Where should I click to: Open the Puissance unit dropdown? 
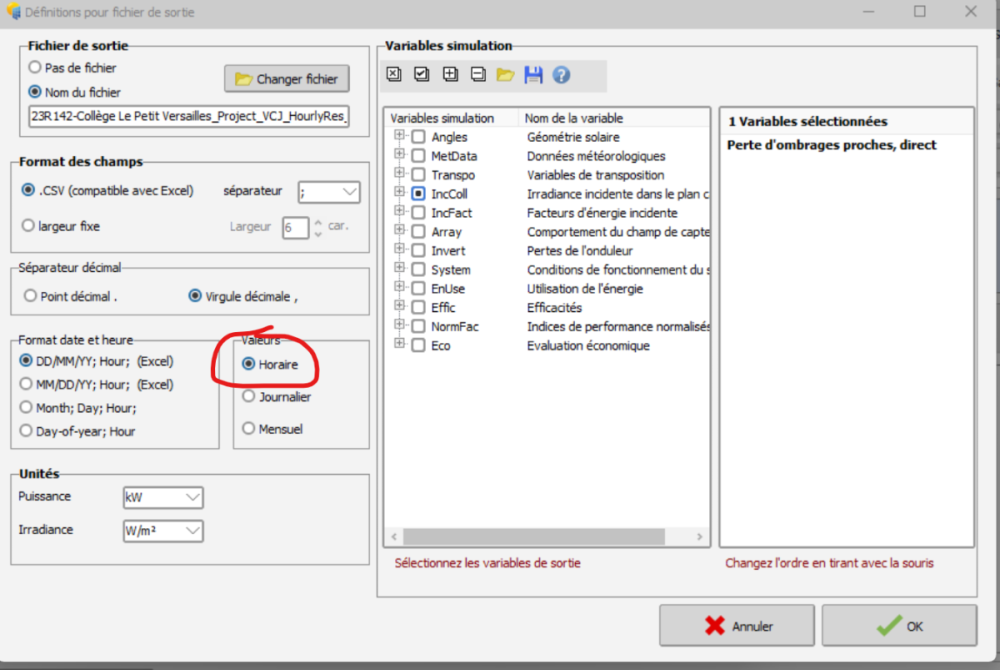click(162, 497)
